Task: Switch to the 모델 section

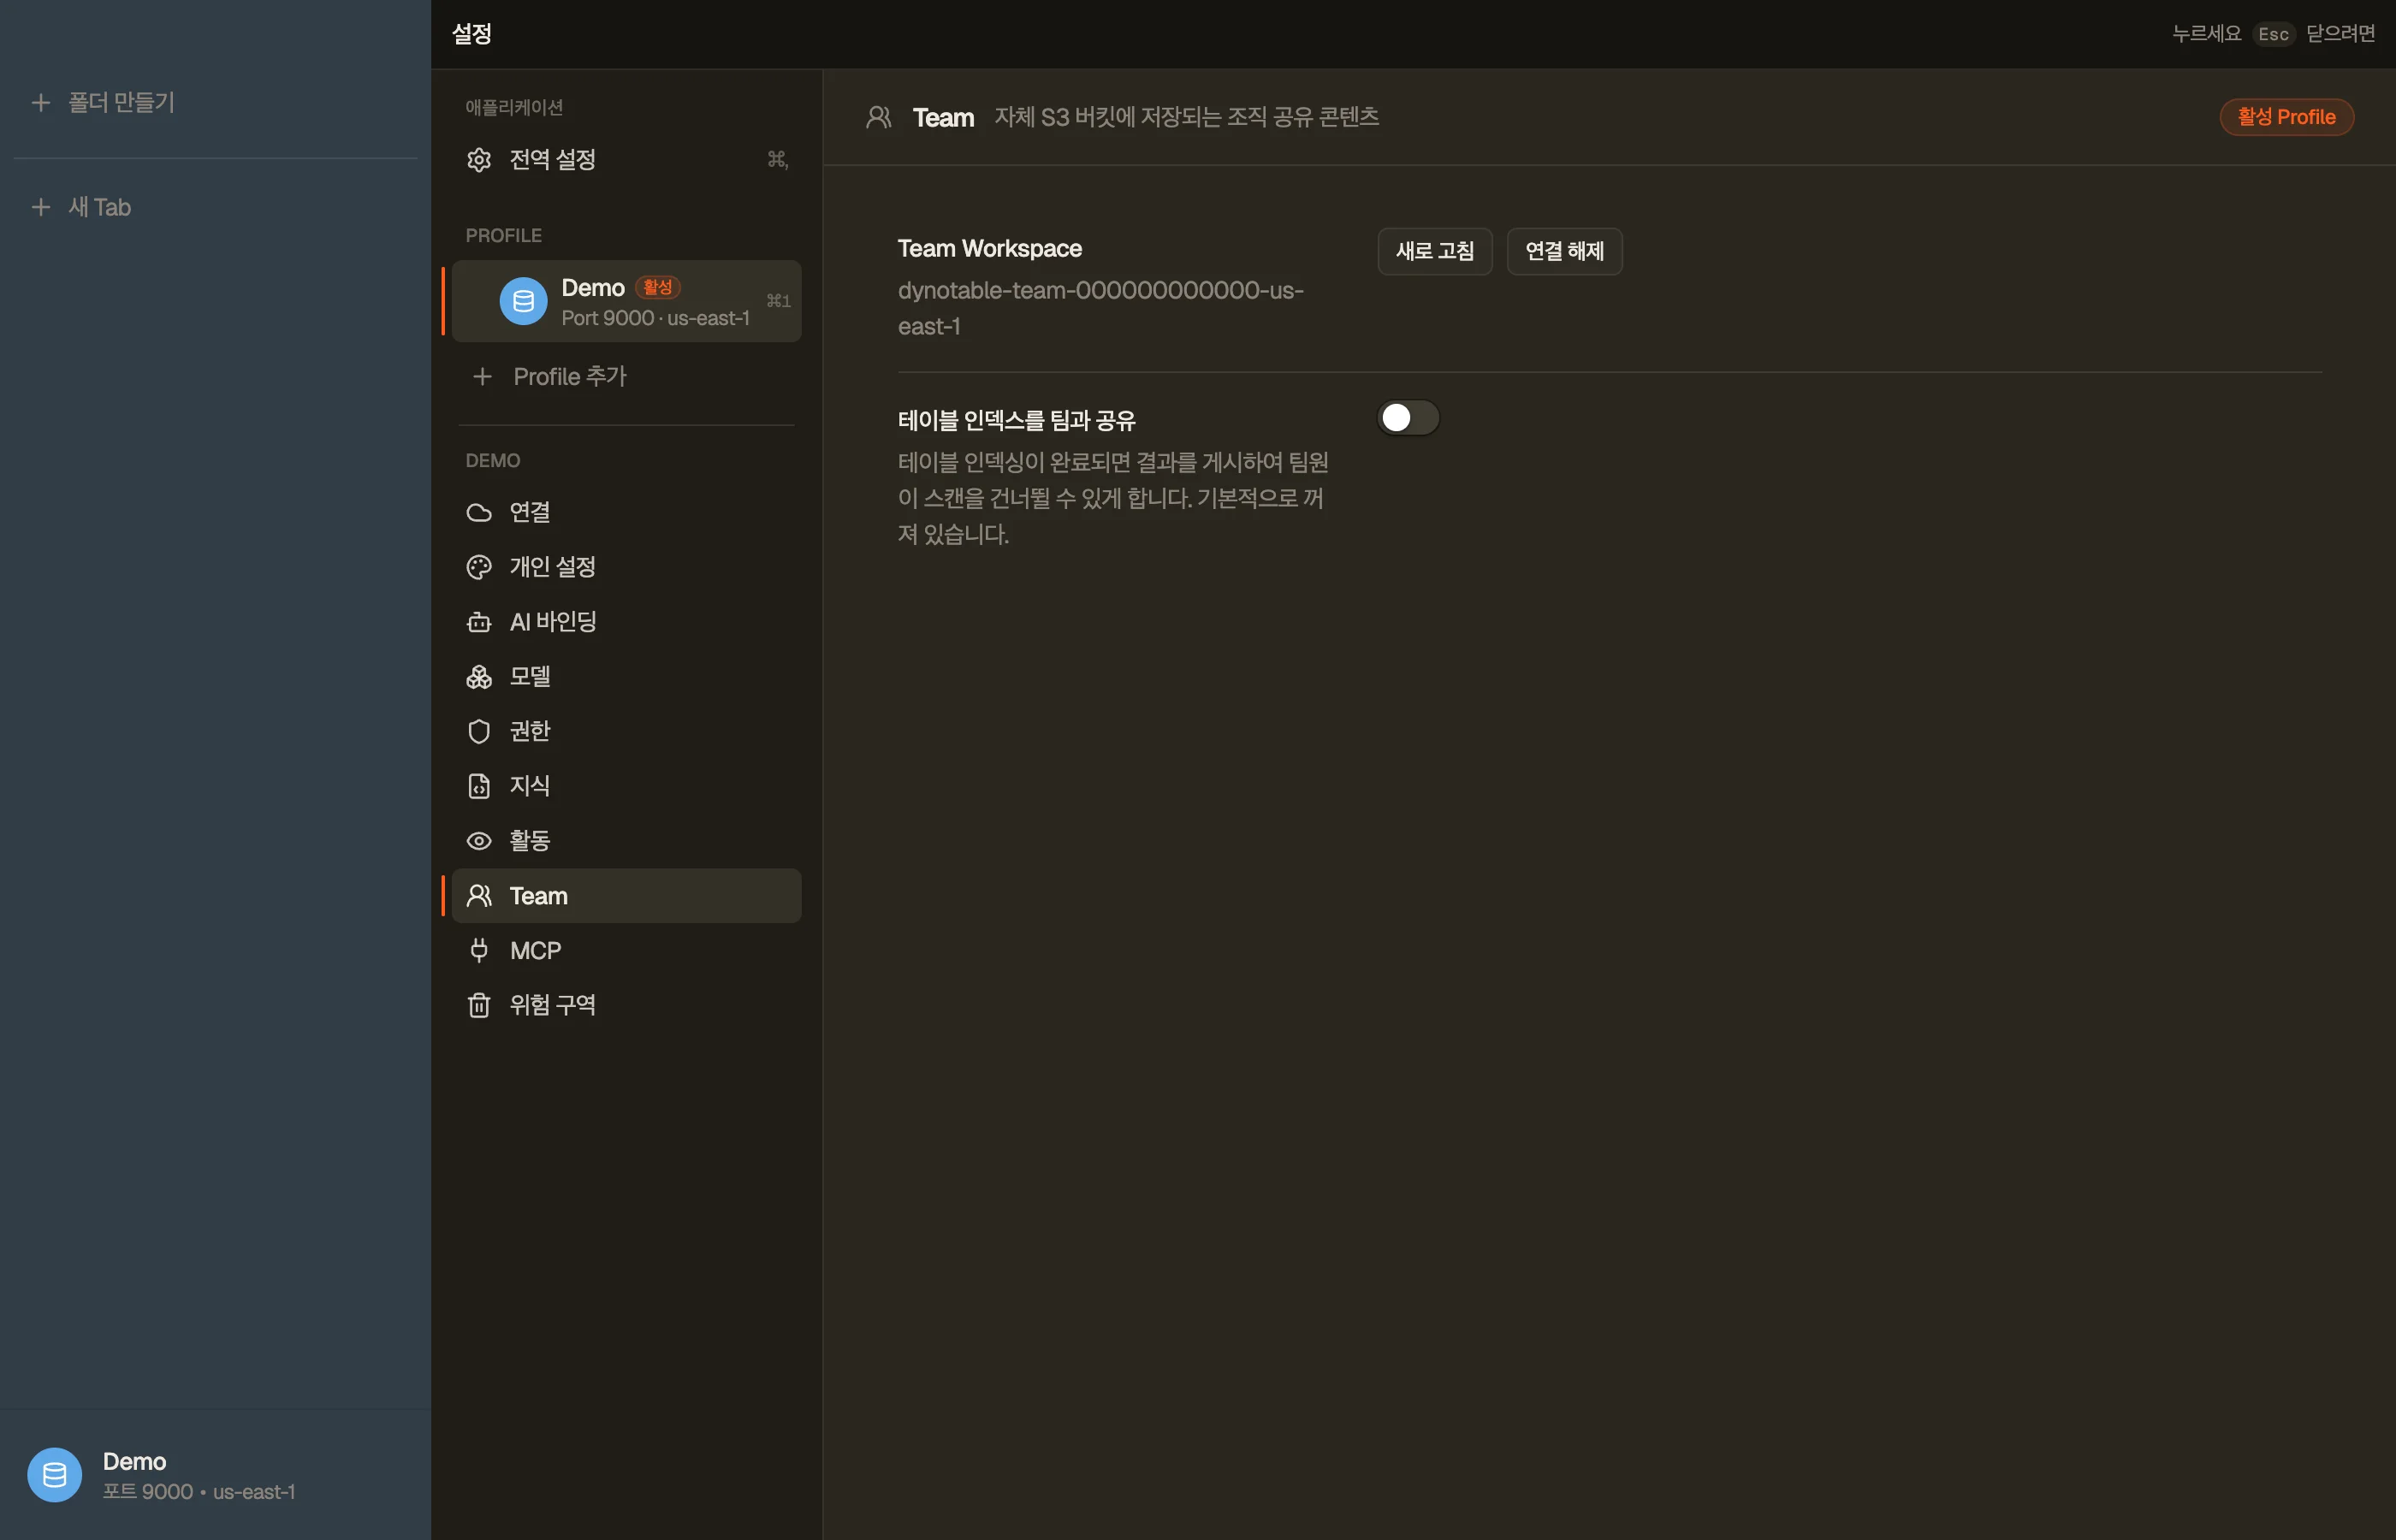Action: tap(626, 677)
